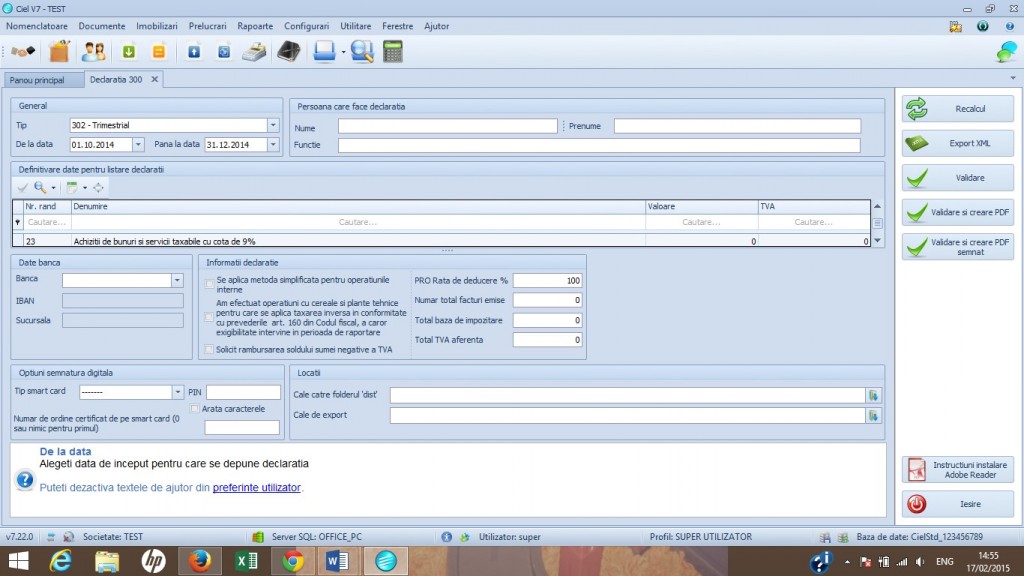Open the Configurari menu
Image resolution: width=1024 pixels, height=576 pixels.
pos(306,26)
